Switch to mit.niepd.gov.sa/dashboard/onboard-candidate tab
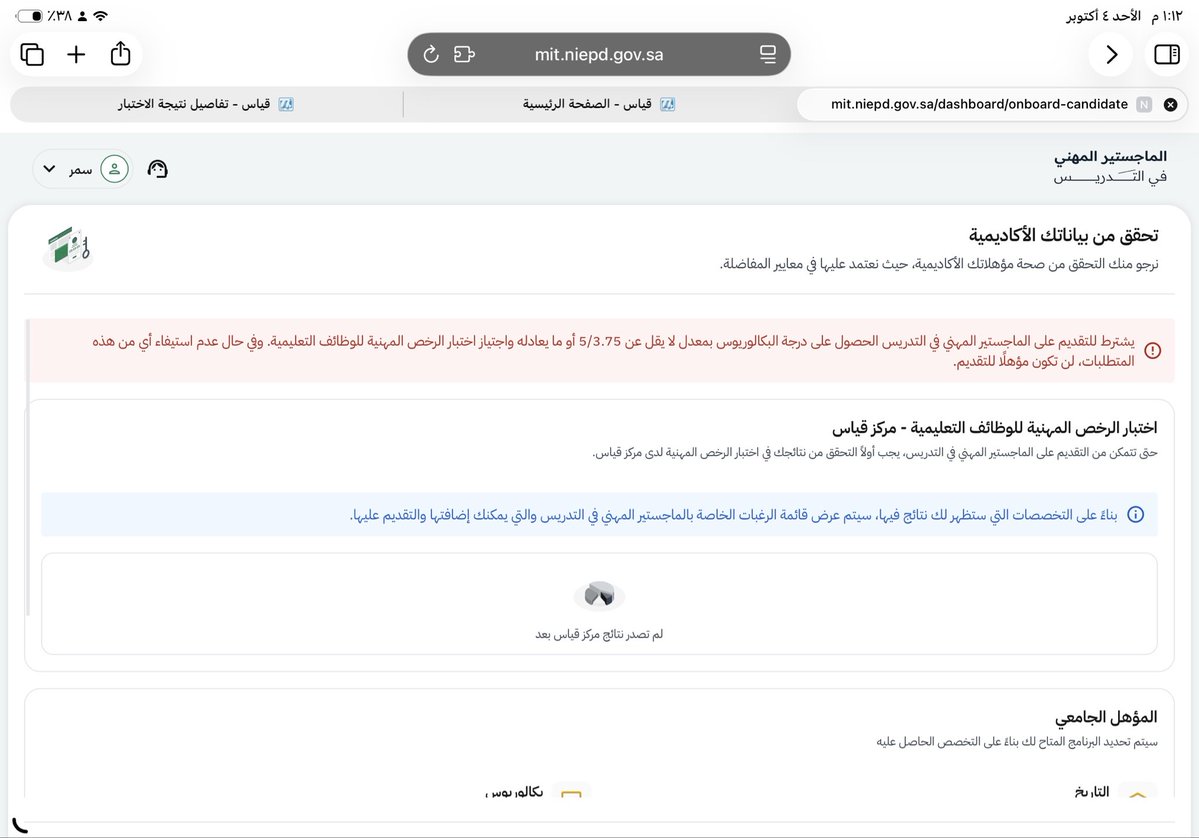 pos(992,105)
